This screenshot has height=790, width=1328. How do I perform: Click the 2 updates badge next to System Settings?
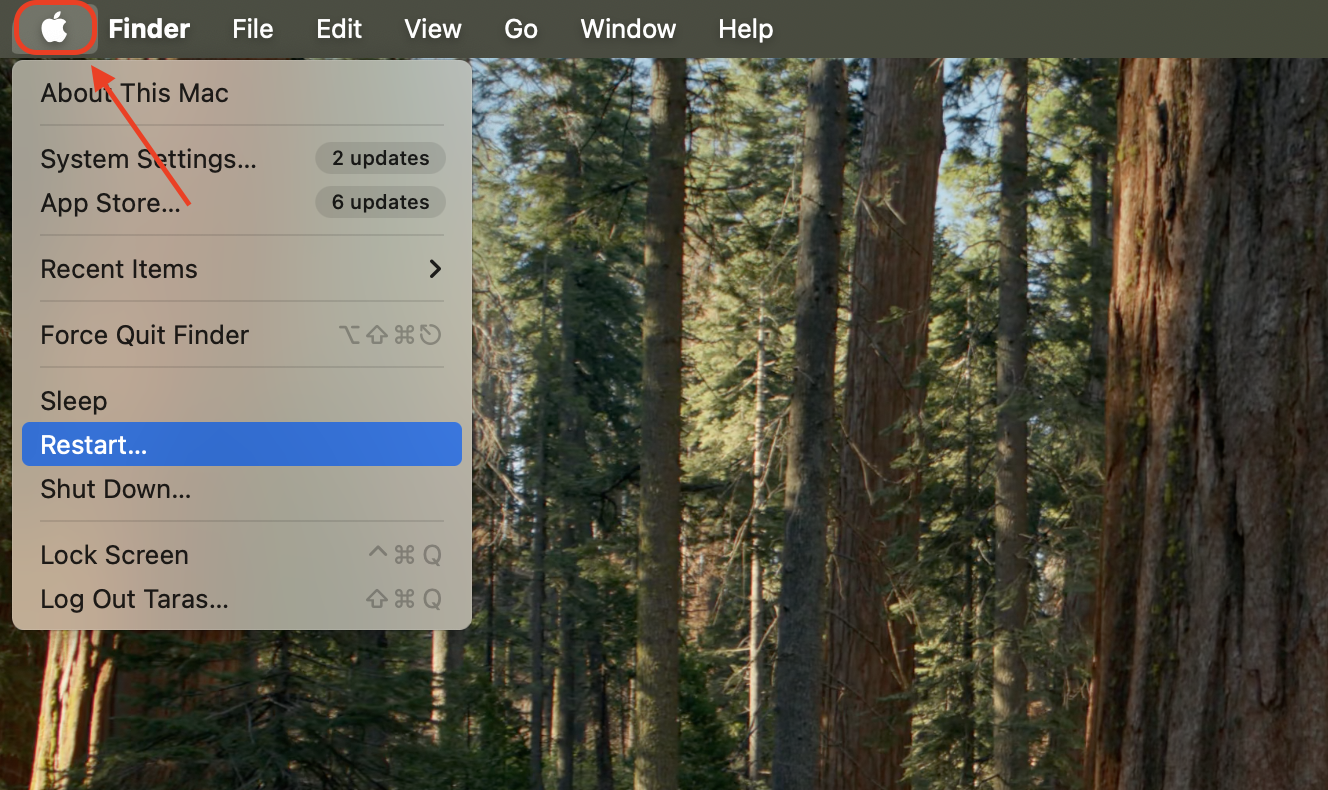tap(380, 158)
